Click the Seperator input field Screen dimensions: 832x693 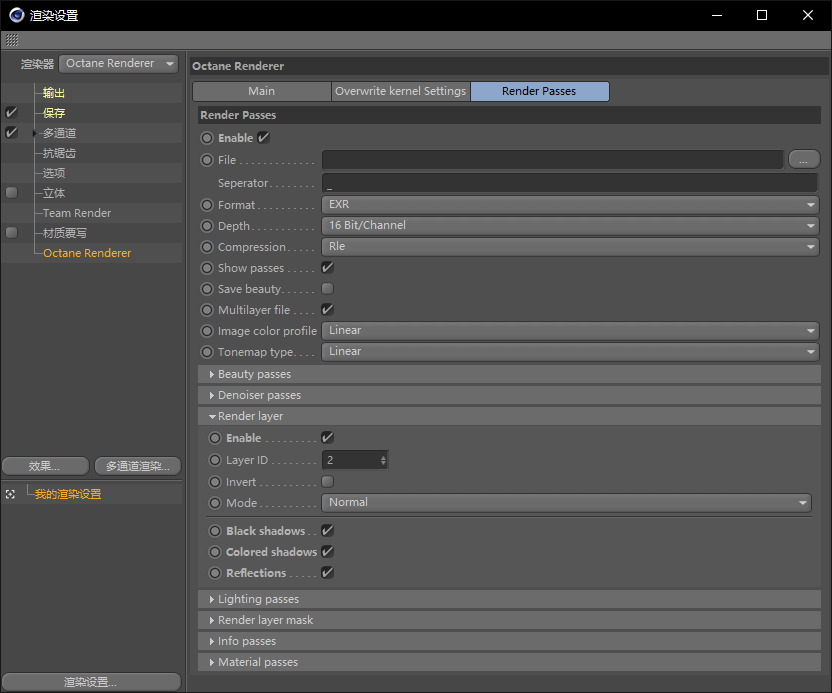coord(570,183)
